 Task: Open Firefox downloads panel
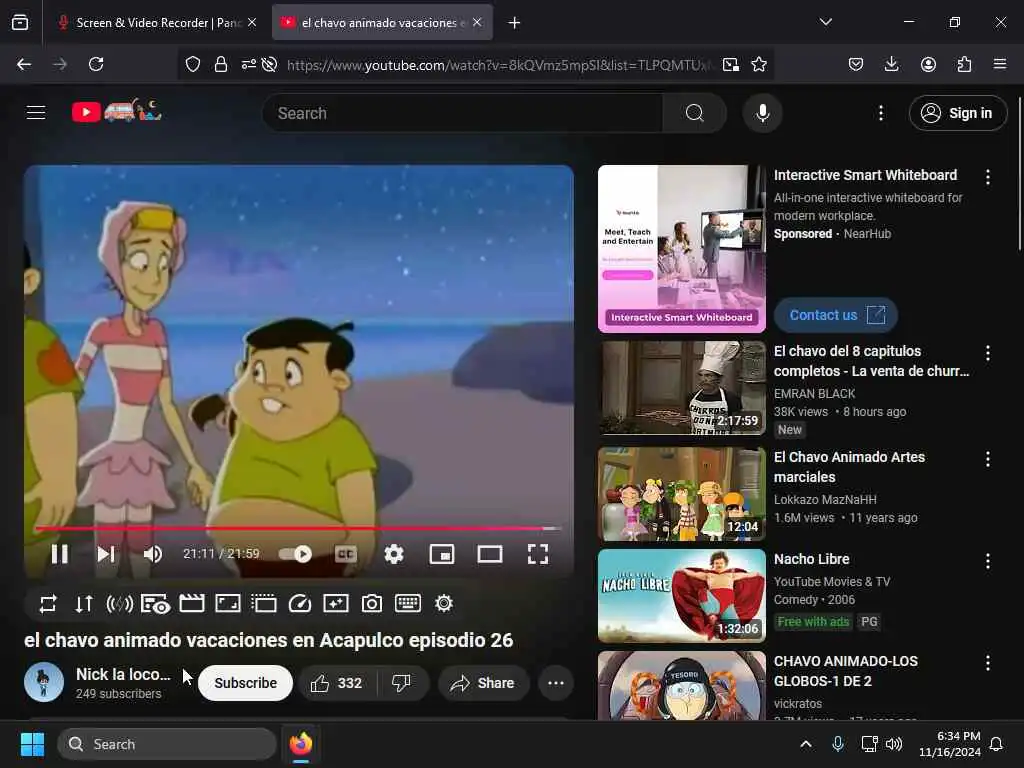(891, 64)
